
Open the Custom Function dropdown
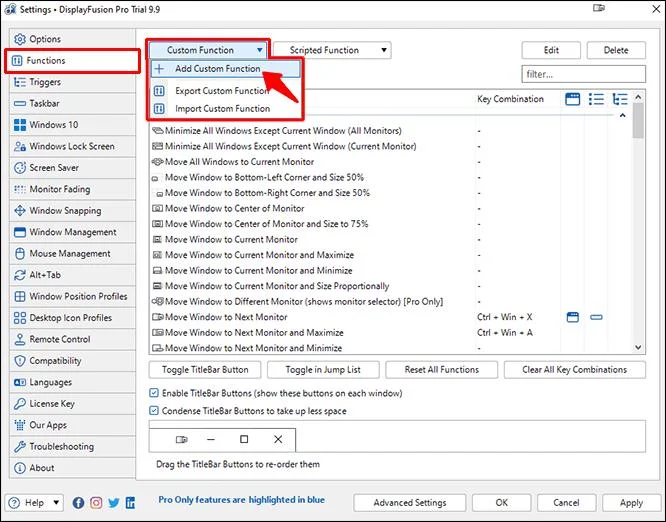tap(208, 50)
